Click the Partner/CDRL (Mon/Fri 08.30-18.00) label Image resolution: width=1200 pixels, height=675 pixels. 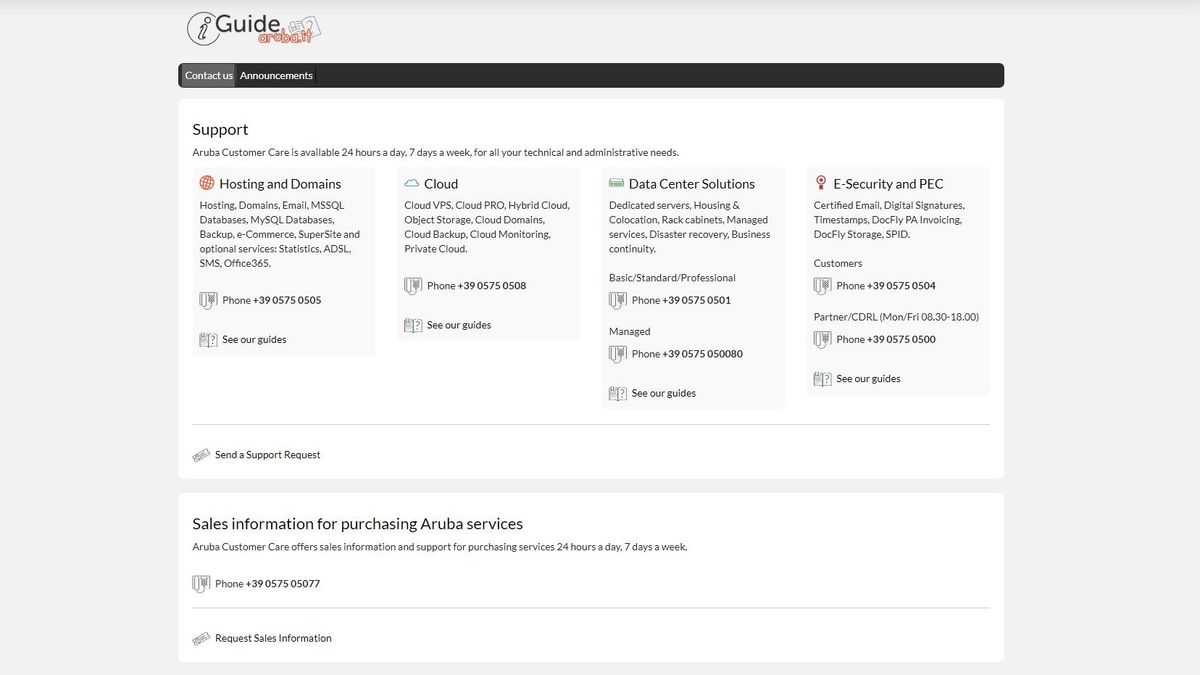pos(896,317)
